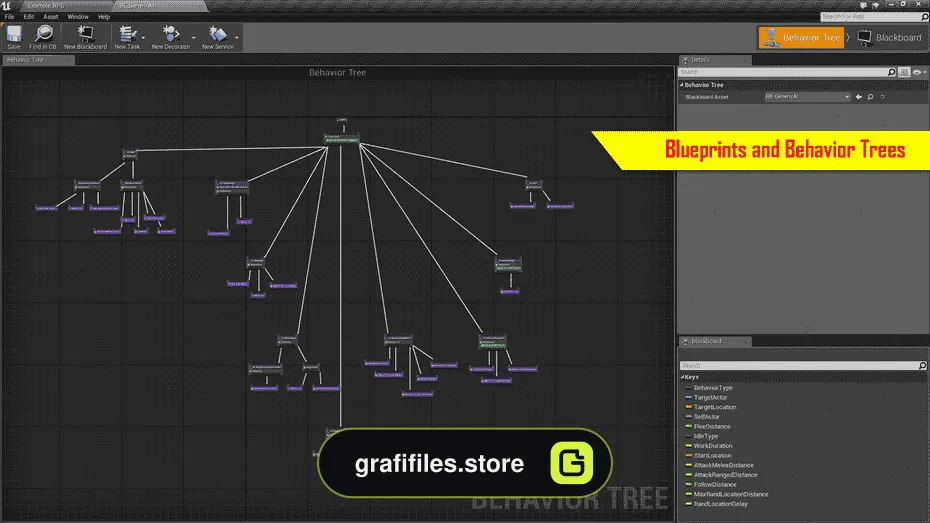Select the FollowDistance key
930x523 pixels.
pyautogui.click(x=715, y=484)
